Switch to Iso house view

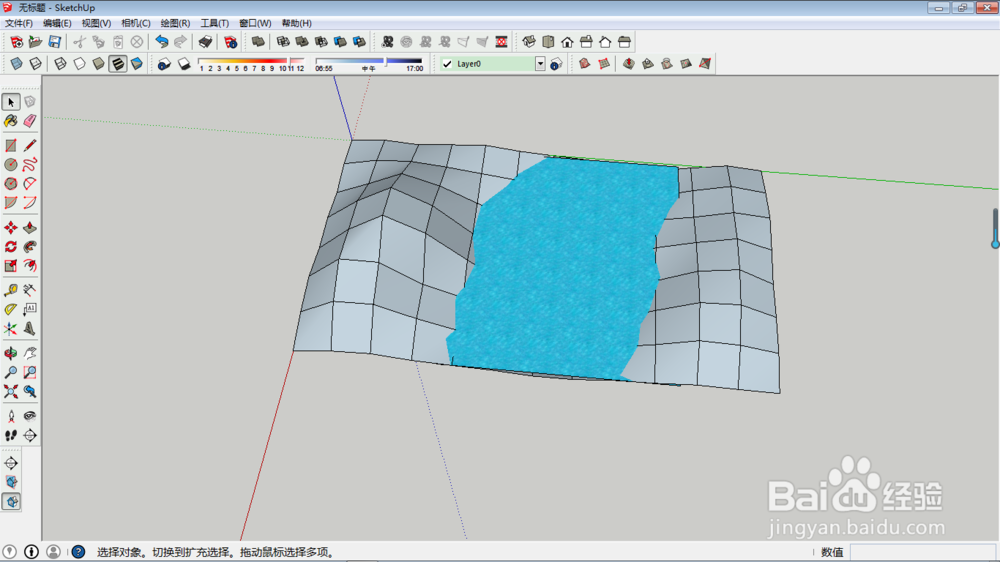[x=529, y=42]
